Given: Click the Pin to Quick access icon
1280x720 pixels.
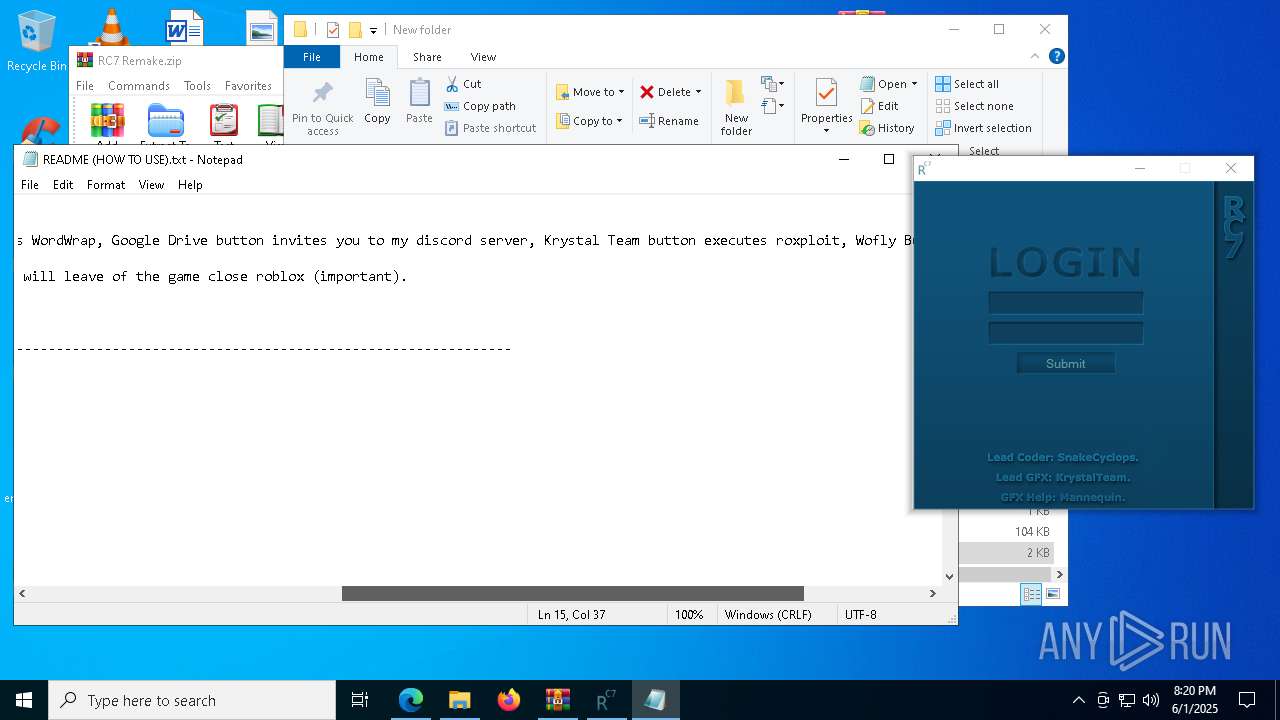Looking at the screenshot, I should (x=322, y=93).
